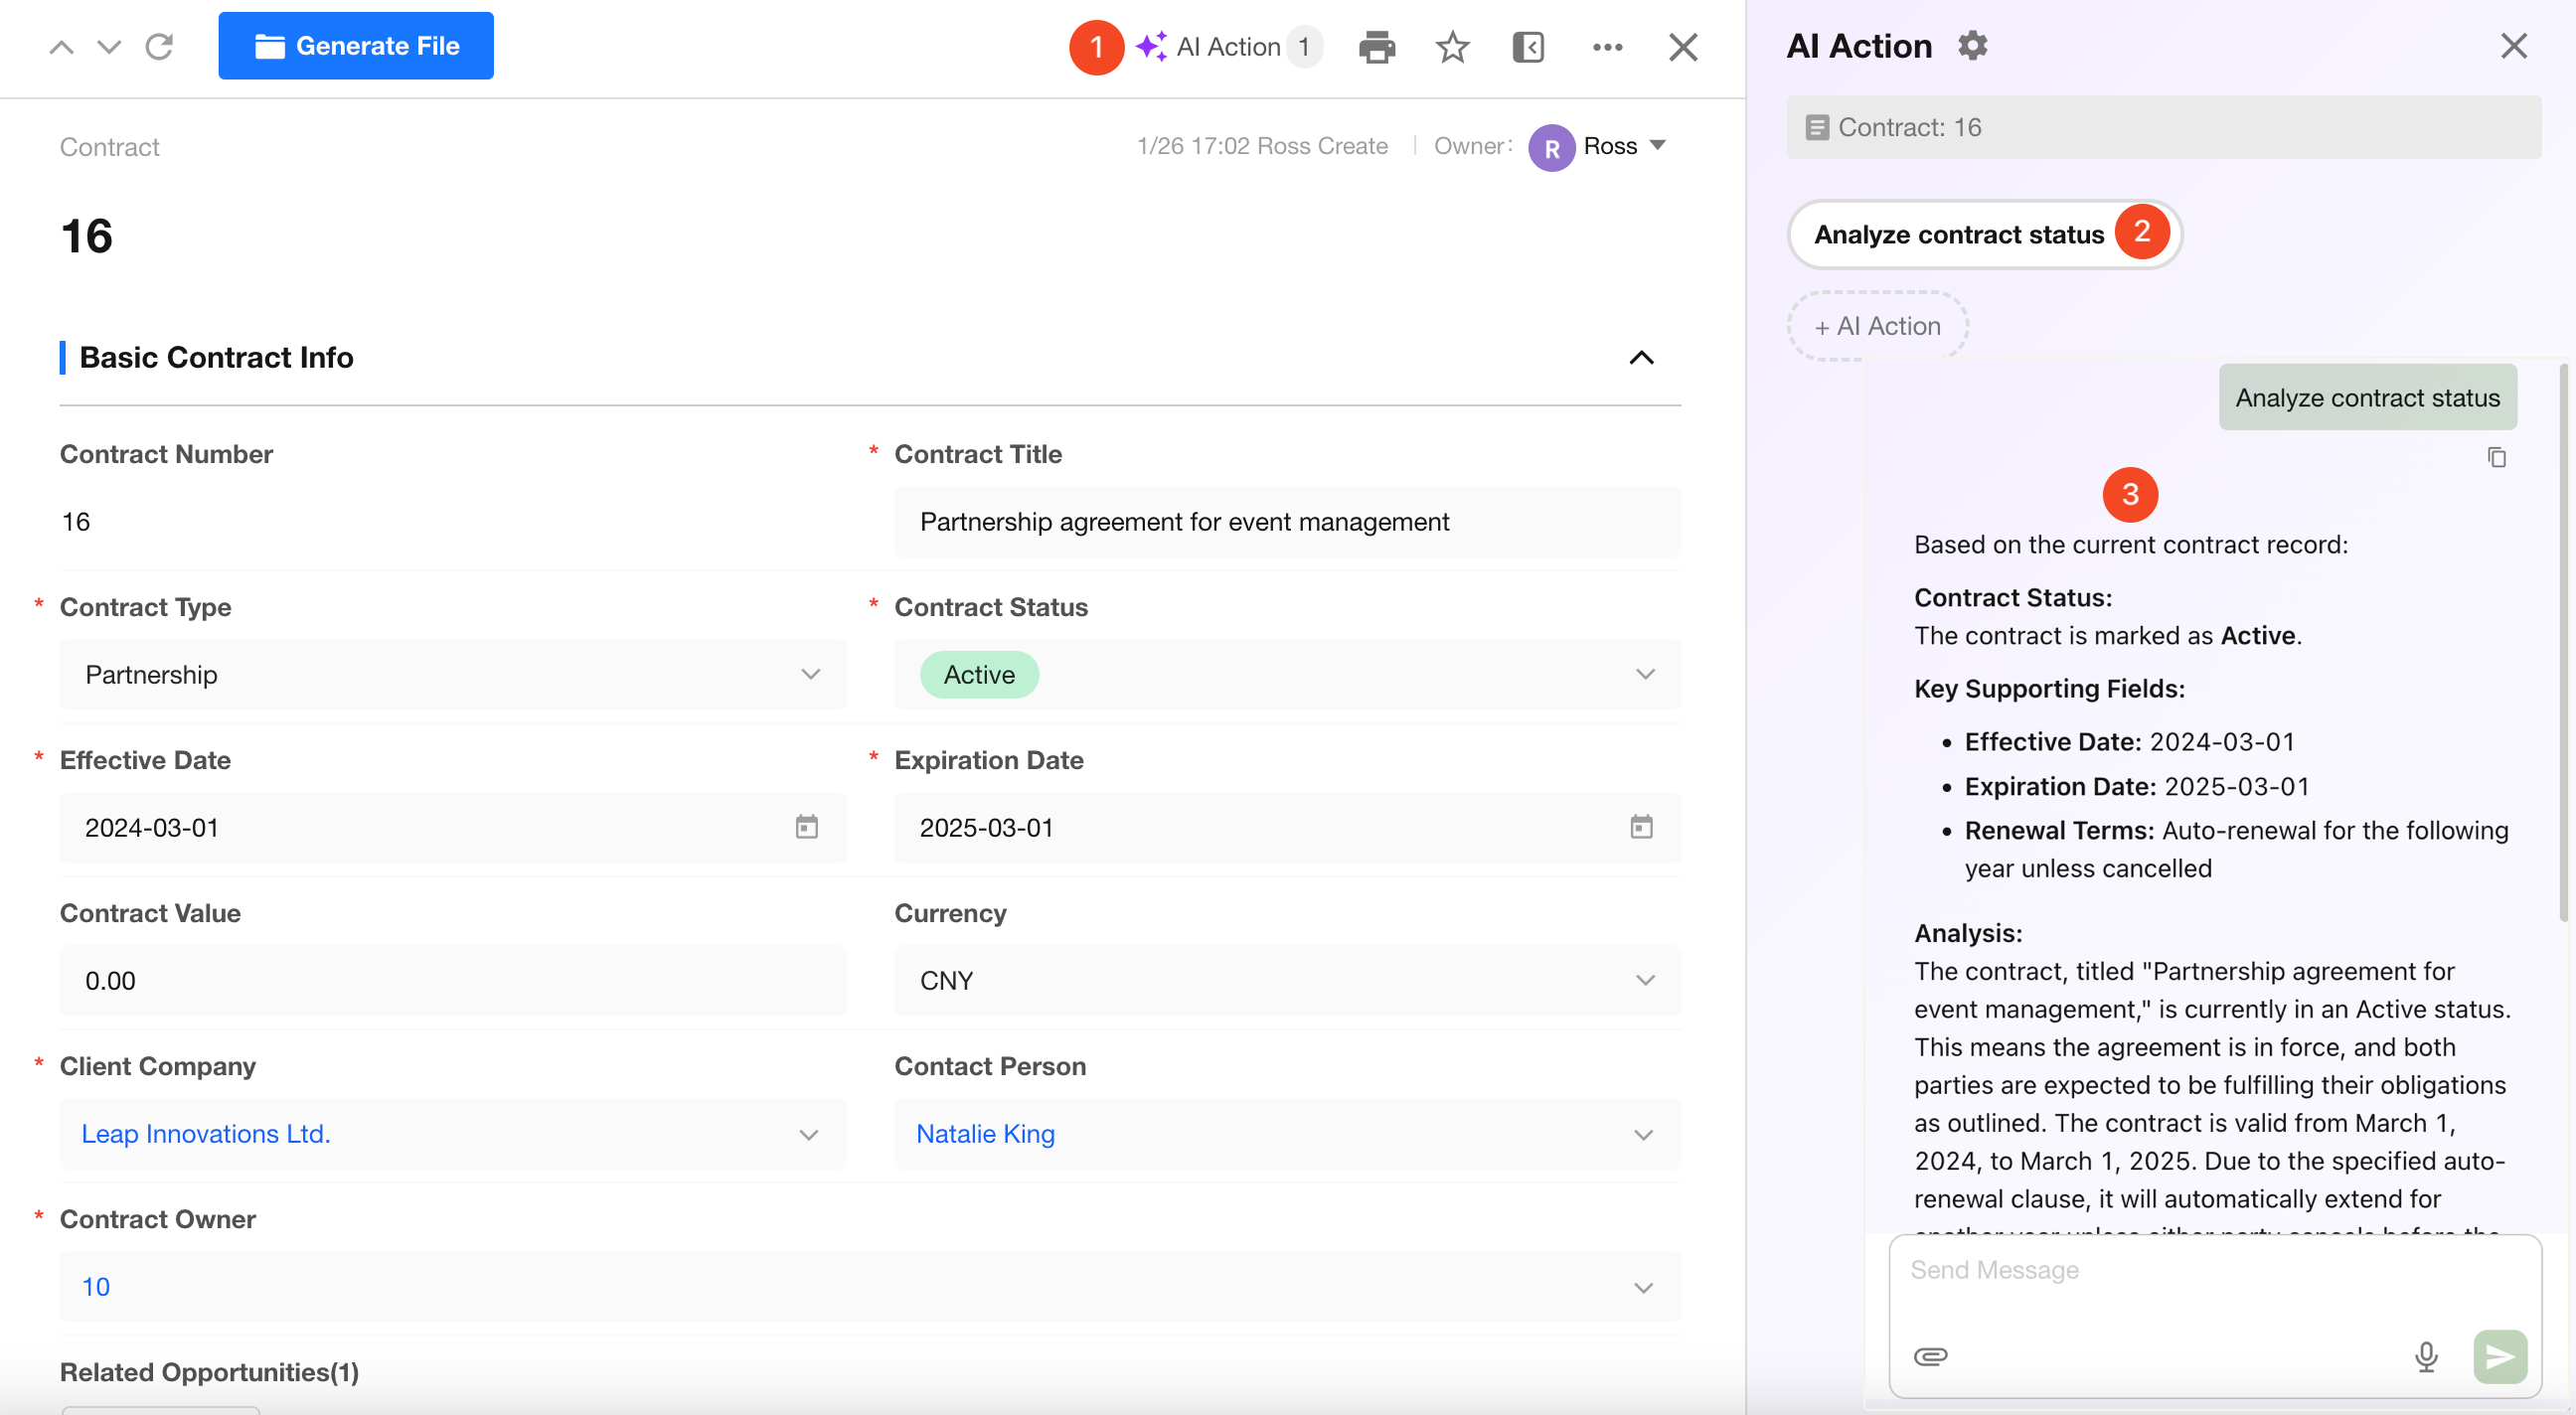The image size is (2576, 1415).
Task: Open AI Action settings gear
Action: coord(1972,46)
